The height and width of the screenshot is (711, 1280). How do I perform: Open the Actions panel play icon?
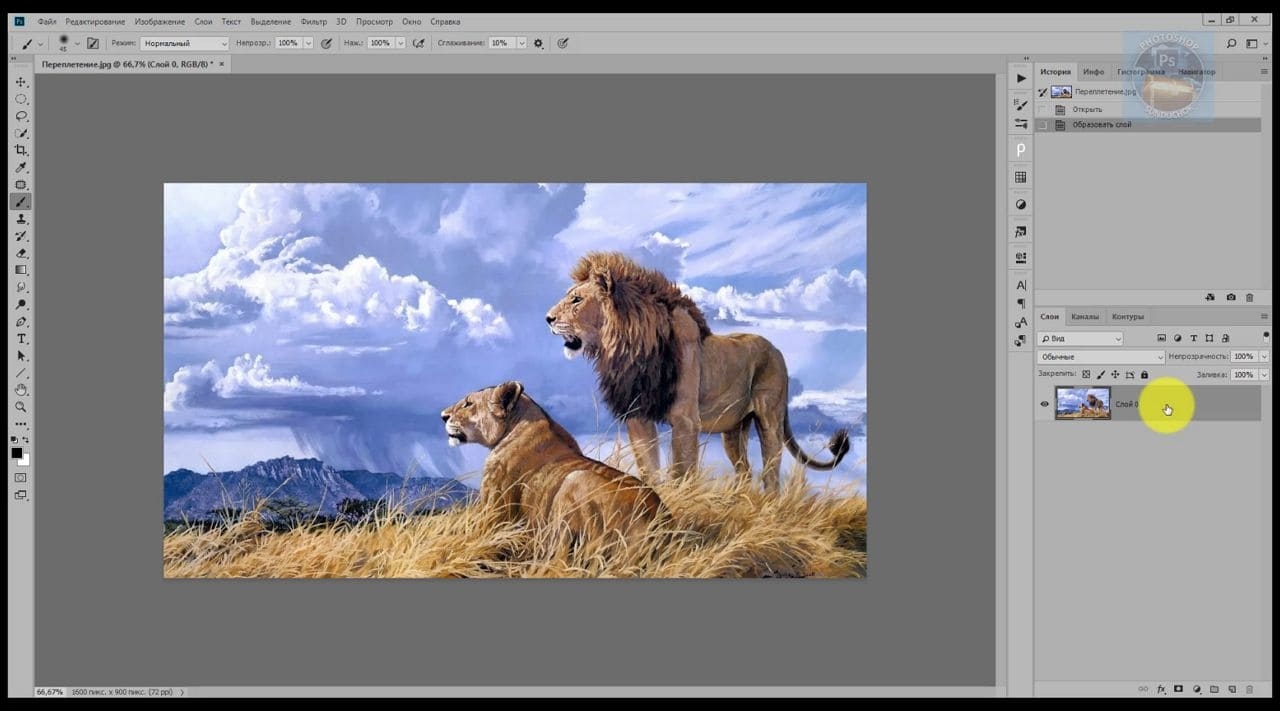(x=1021, y=78)
